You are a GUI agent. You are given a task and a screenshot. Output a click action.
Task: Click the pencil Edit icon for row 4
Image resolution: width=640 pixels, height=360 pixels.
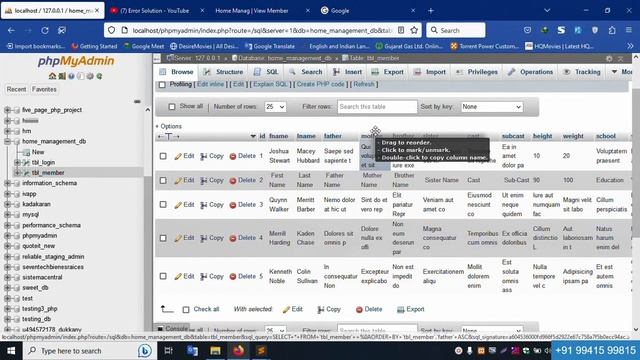point(178,238)
